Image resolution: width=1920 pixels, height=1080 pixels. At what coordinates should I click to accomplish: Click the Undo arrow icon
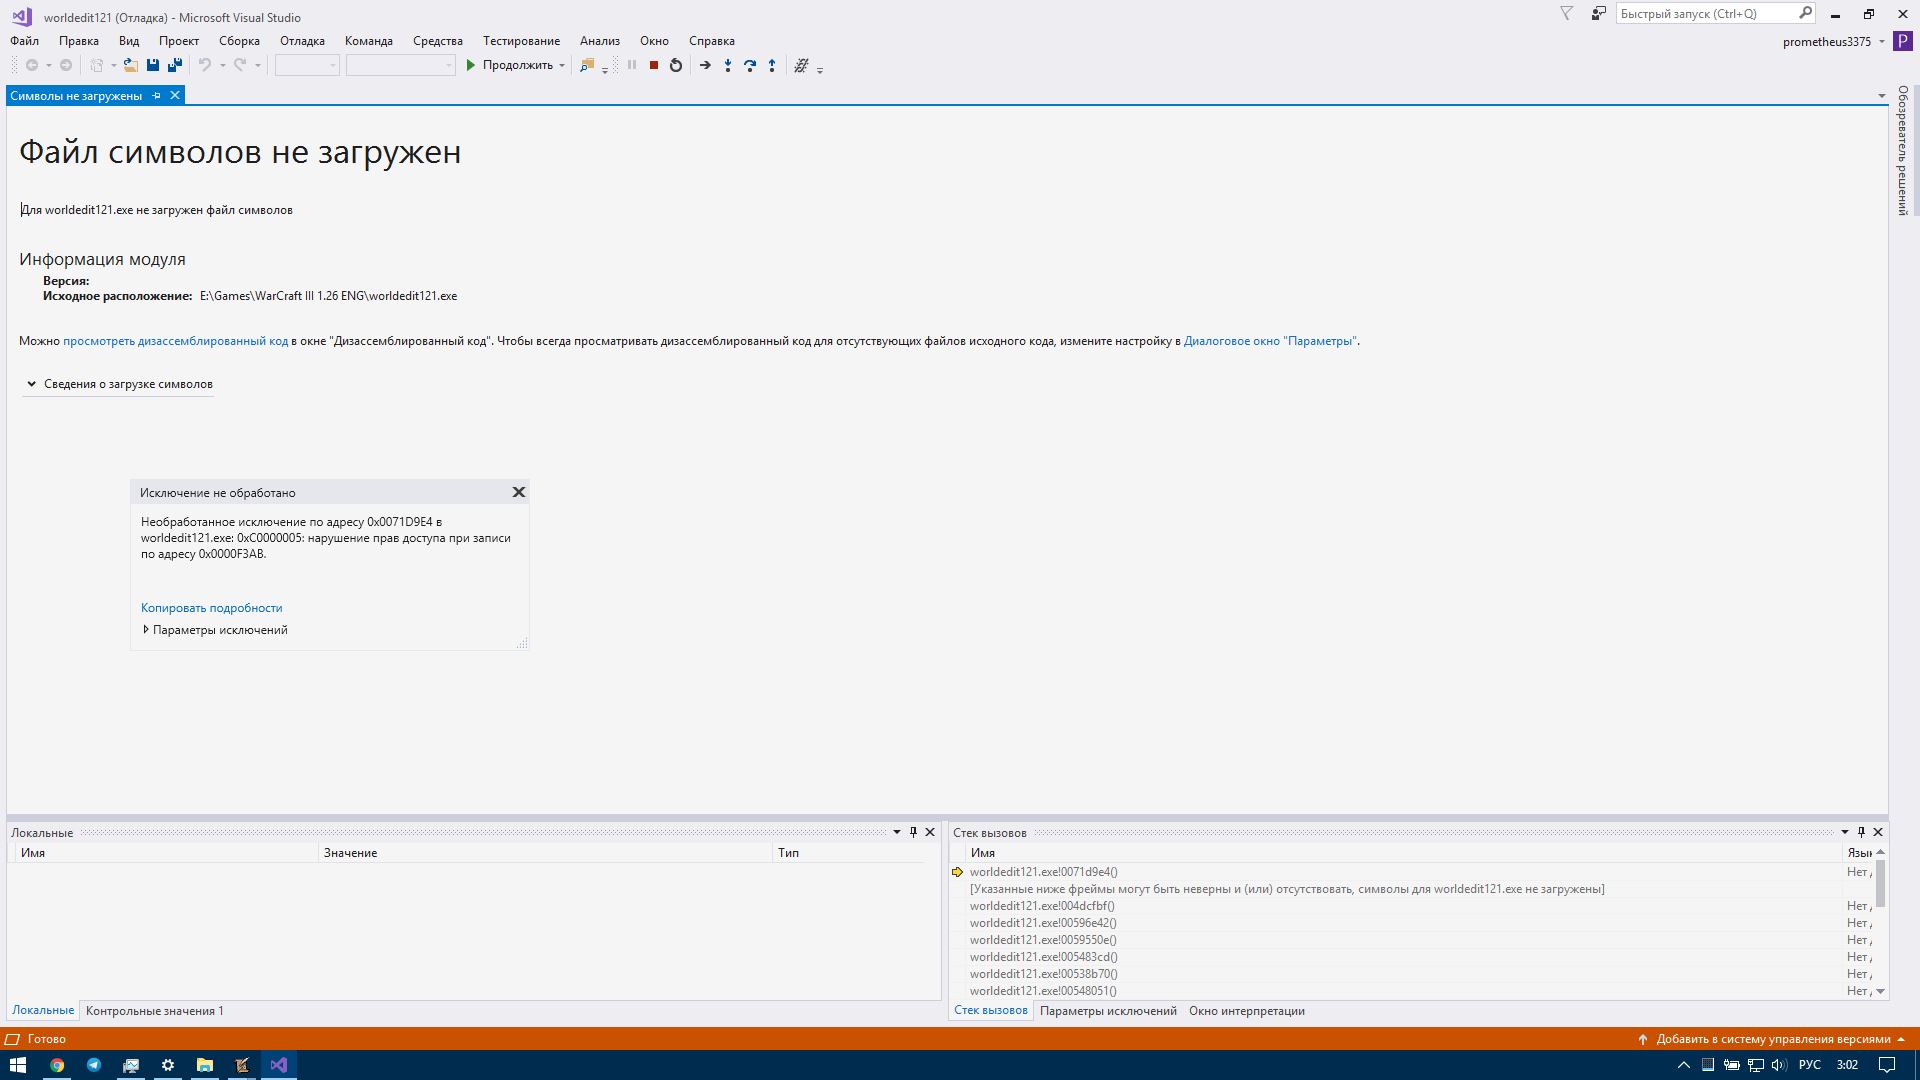coord(204,65)
